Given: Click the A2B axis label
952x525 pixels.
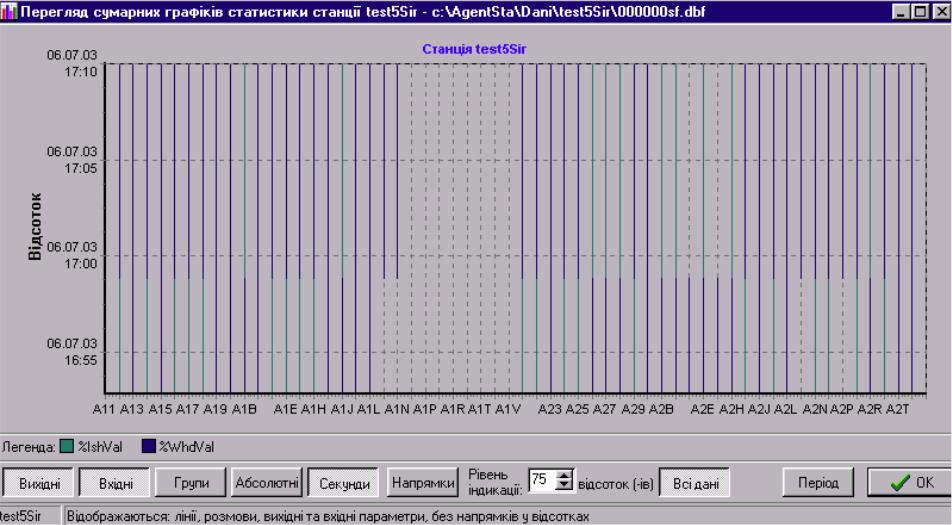Looking at the screenshot, I should point(661,409).
